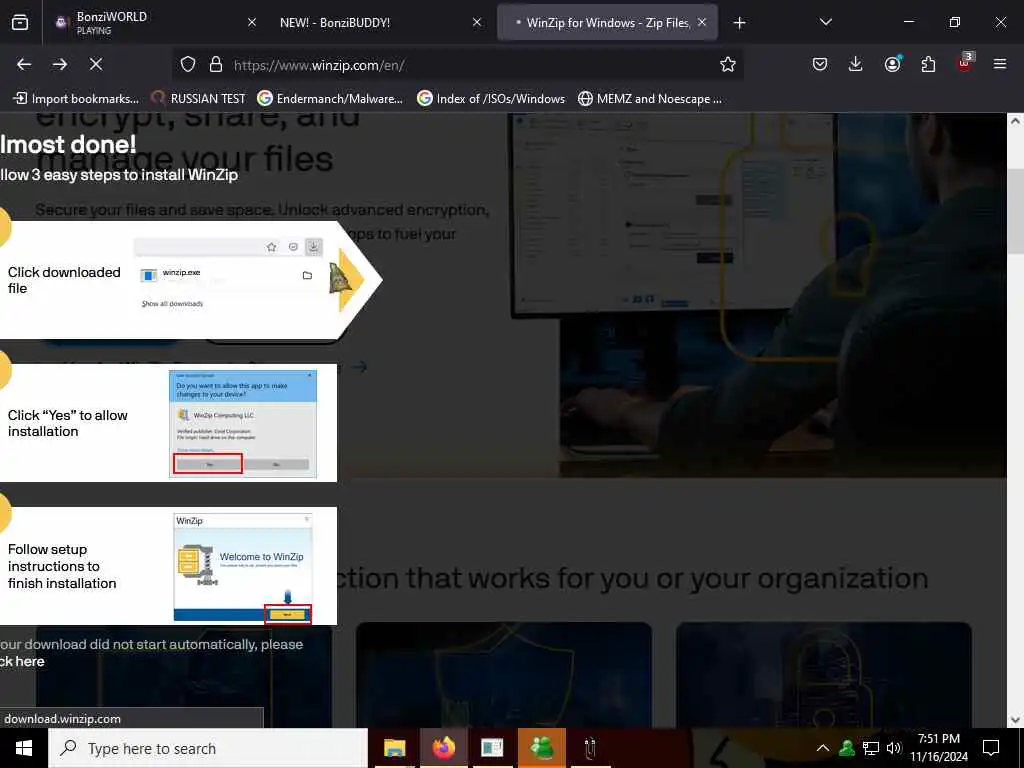Click the green user tray icon
The image size is (1024, 768).
(x=847, y=748)
